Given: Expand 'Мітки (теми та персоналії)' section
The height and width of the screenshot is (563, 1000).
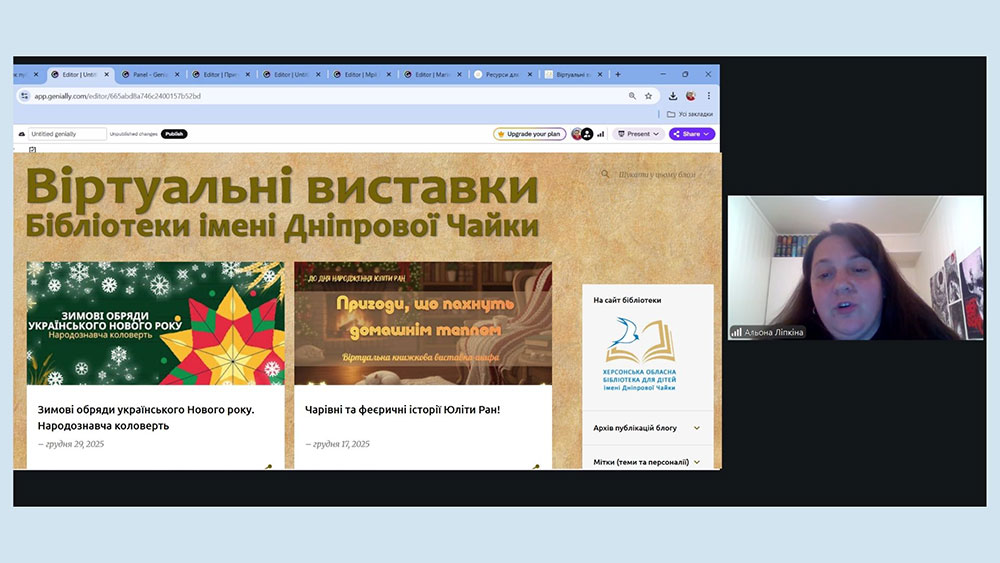Looking at the screenshot, I should [x=696, y=462].
